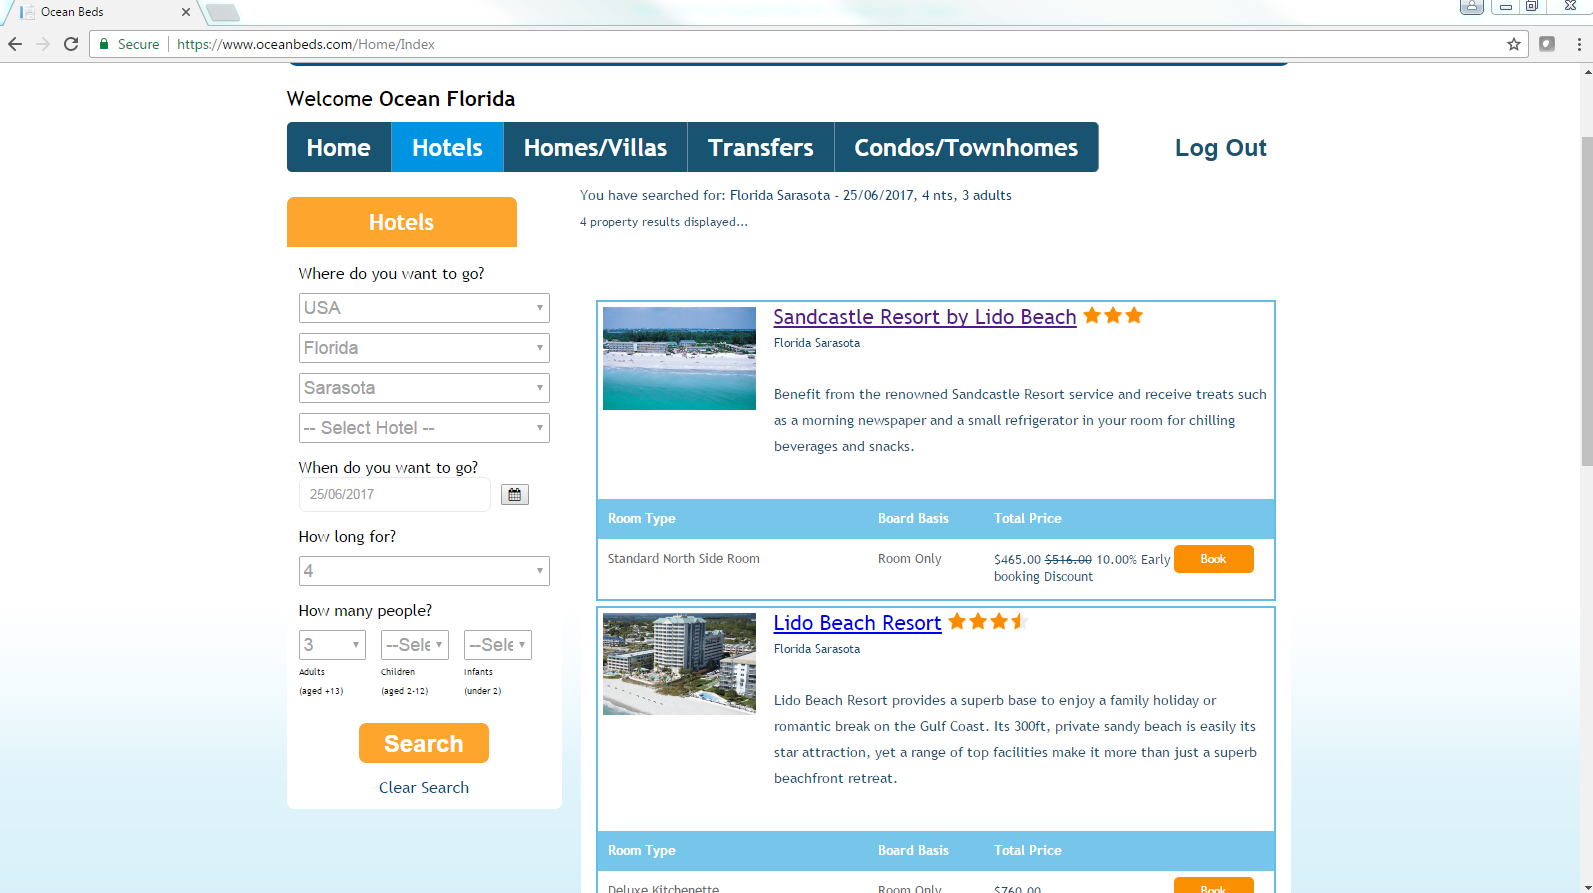Open a new browser tab

[223, 12]
